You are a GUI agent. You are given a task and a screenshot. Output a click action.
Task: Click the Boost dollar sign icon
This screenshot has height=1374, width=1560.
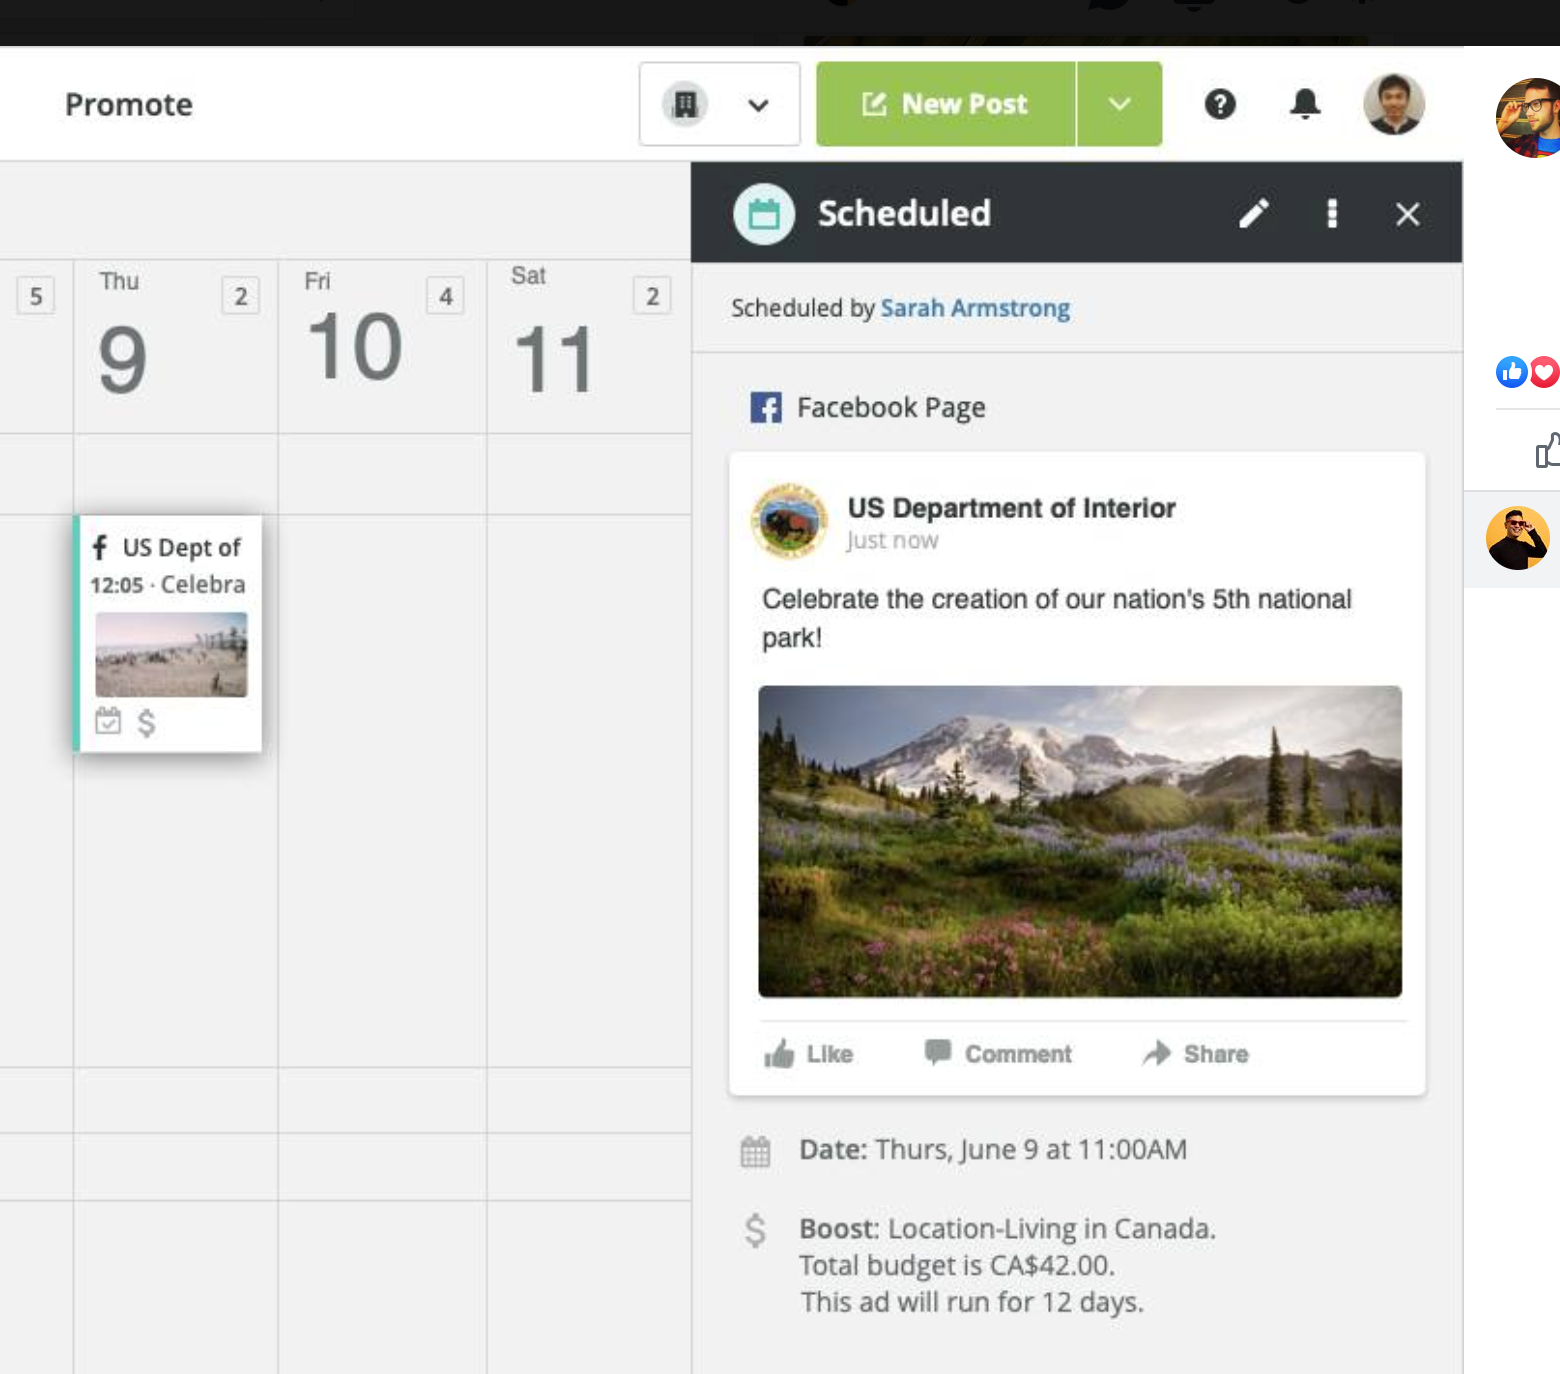[x=755, y=1230]
